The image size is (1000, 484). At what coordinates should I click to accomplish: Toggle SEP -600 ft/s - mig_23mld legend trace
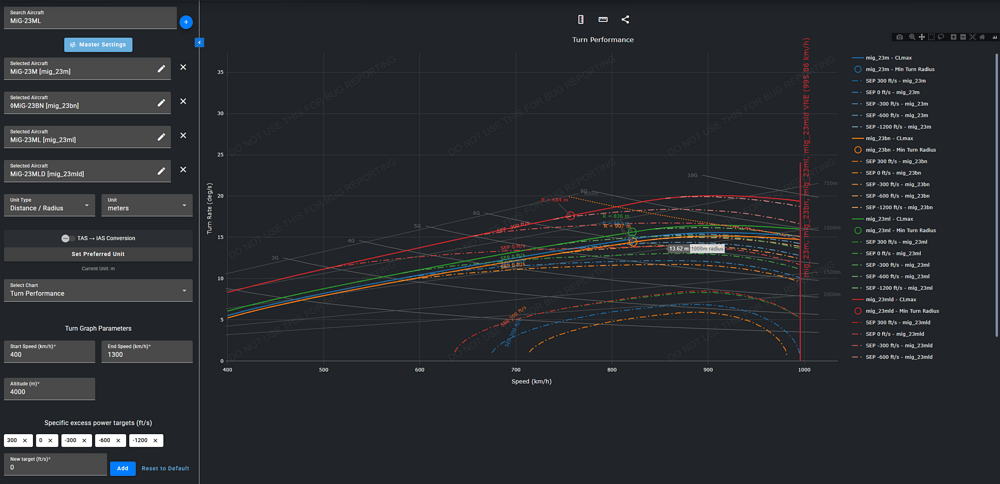pos(893,357)
